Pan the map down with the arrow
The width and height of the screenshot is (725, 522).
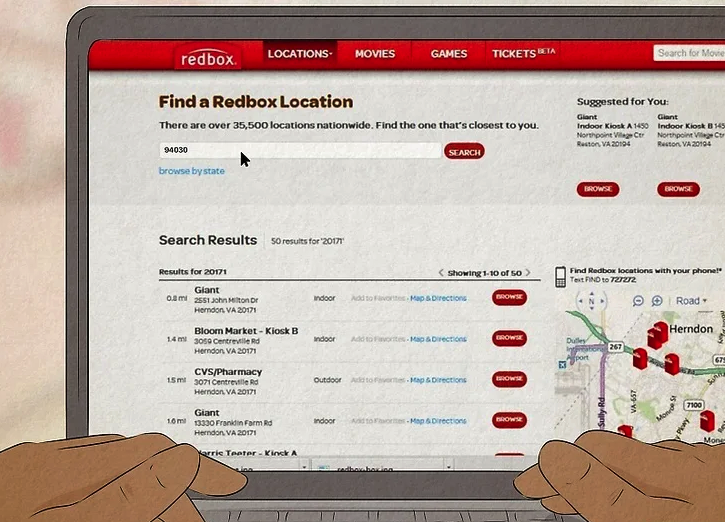(x=591, y=308)
